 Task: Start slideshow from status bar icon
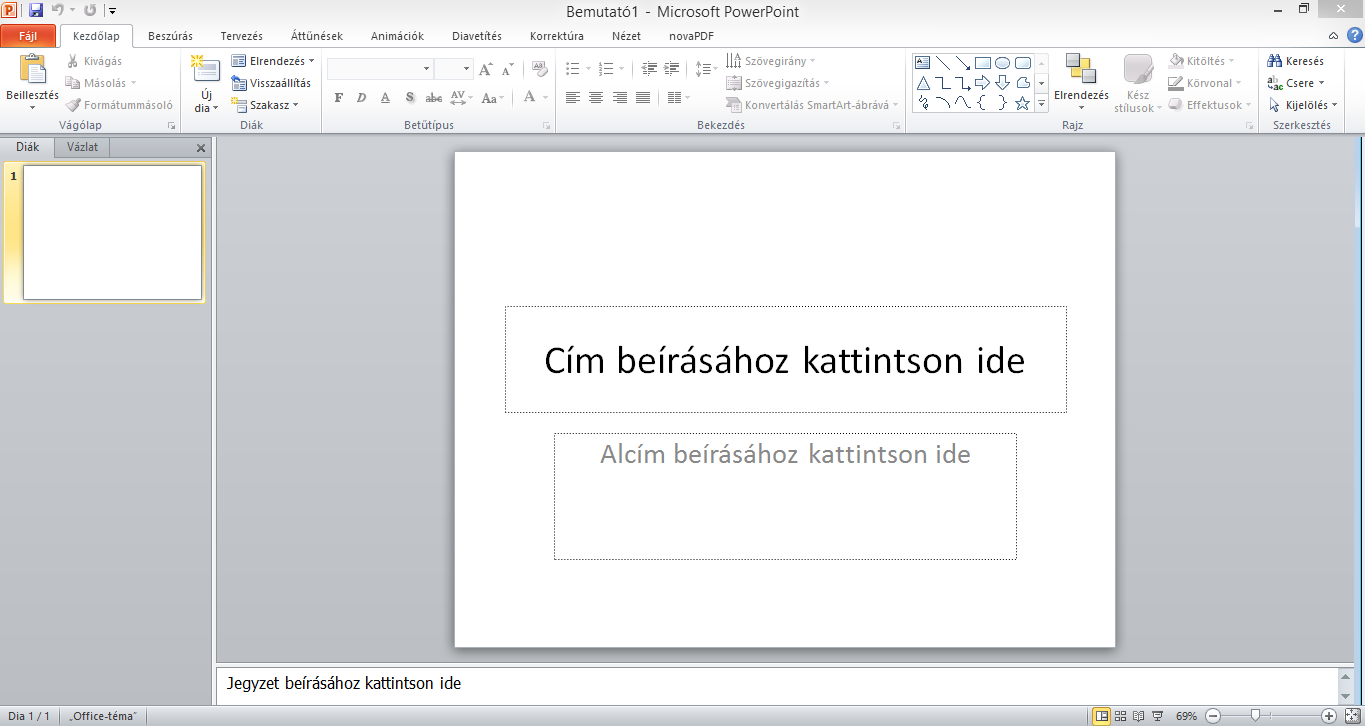pos(1156,716)
